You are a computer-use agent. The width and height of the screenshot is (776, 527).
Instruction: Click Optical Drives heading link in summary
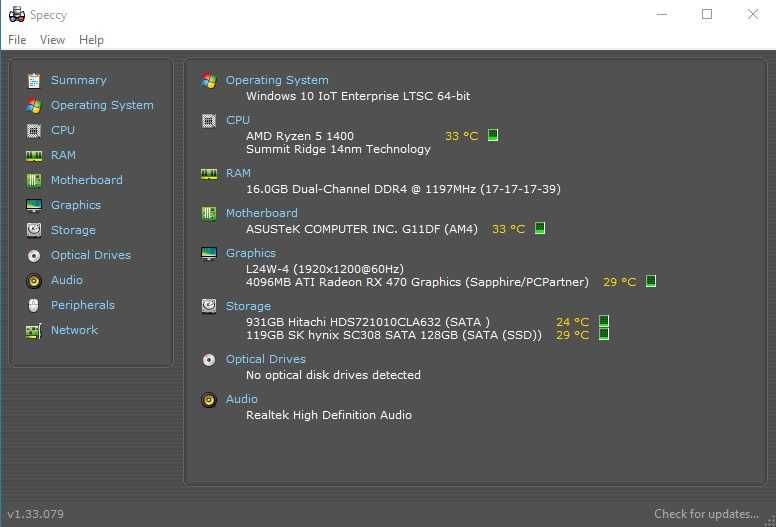pyautogui.click(x=266, y=359)
